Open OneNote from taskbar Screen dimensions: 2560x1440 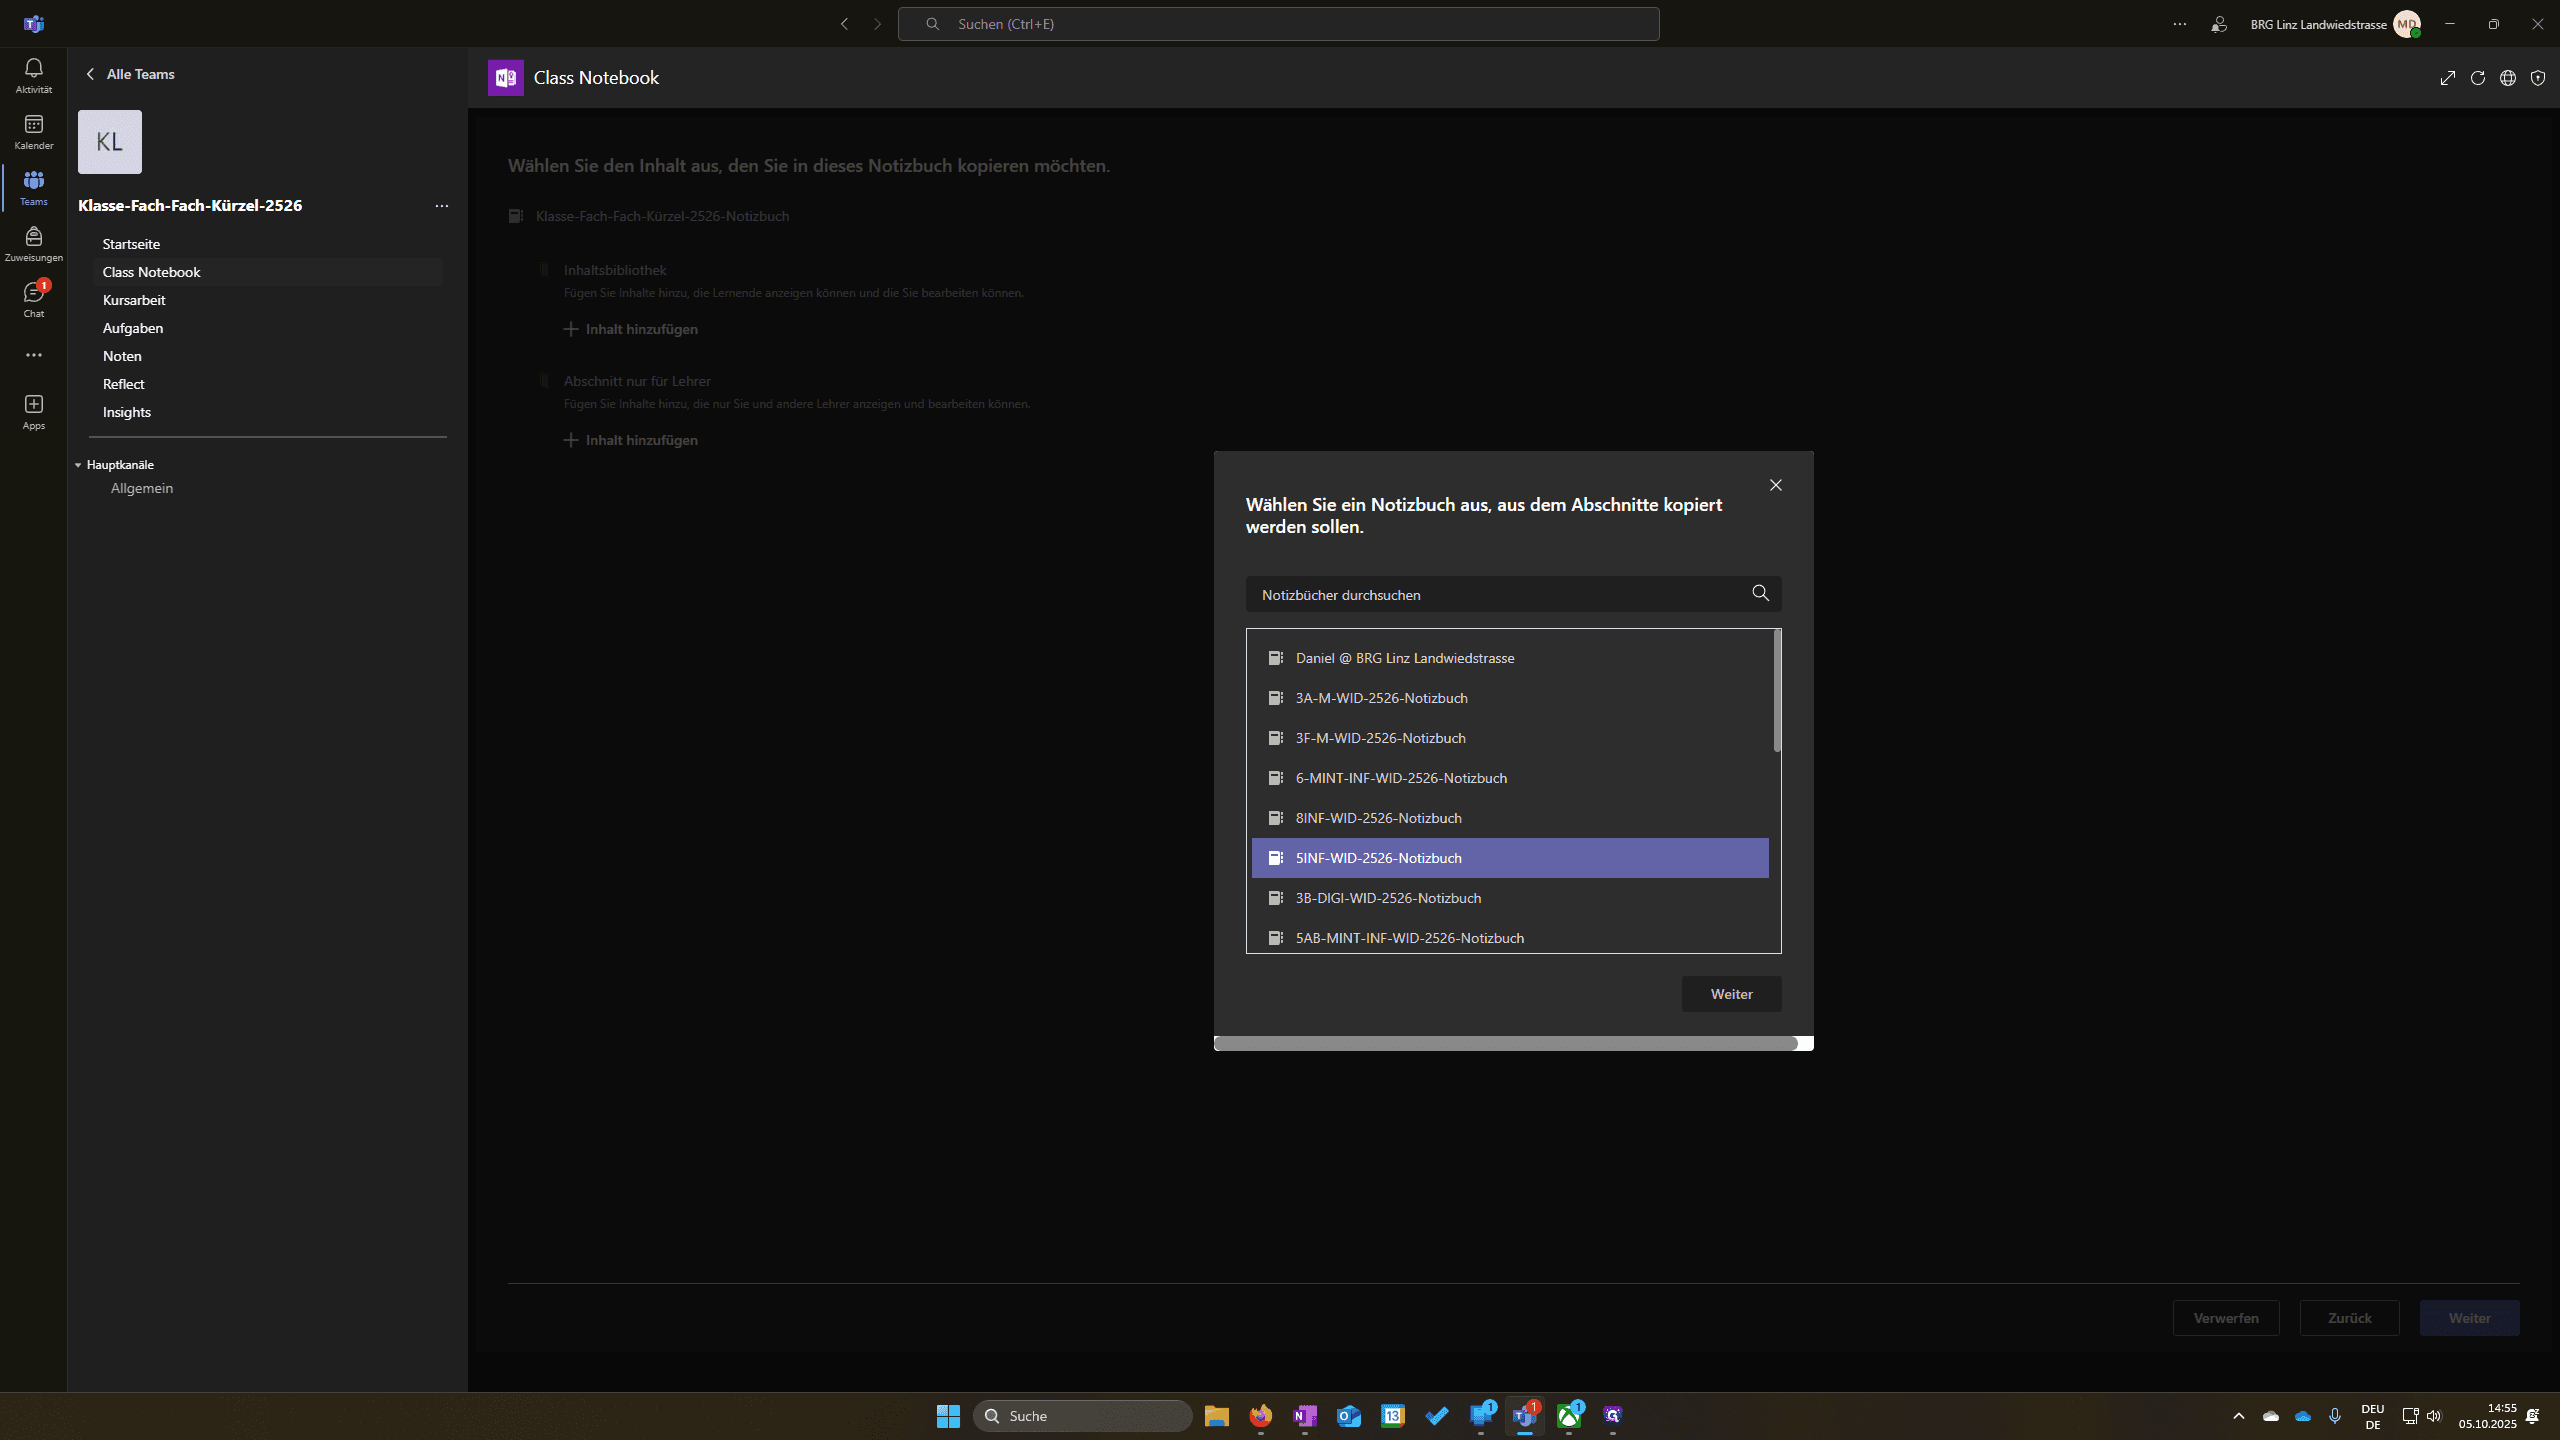click(1304, 1416)
